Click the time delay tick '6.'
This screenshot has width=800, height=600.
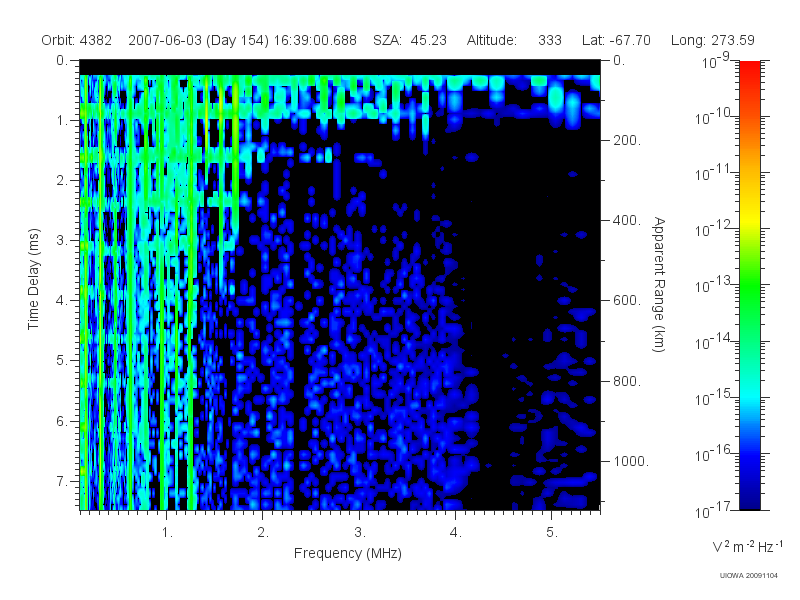(x=62, y=421)
